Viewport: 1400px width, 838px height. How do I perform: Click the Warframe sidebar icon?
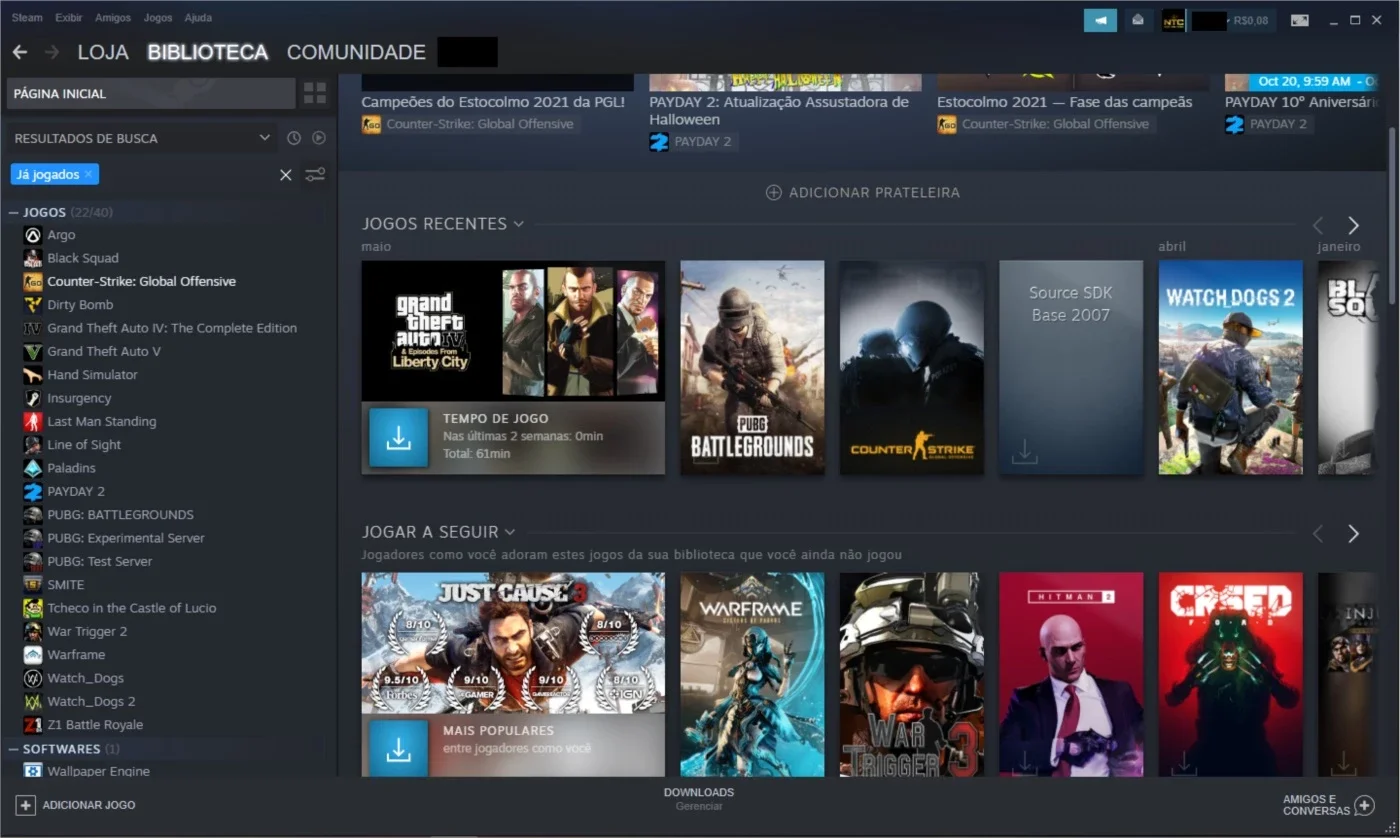pos(33,655)
